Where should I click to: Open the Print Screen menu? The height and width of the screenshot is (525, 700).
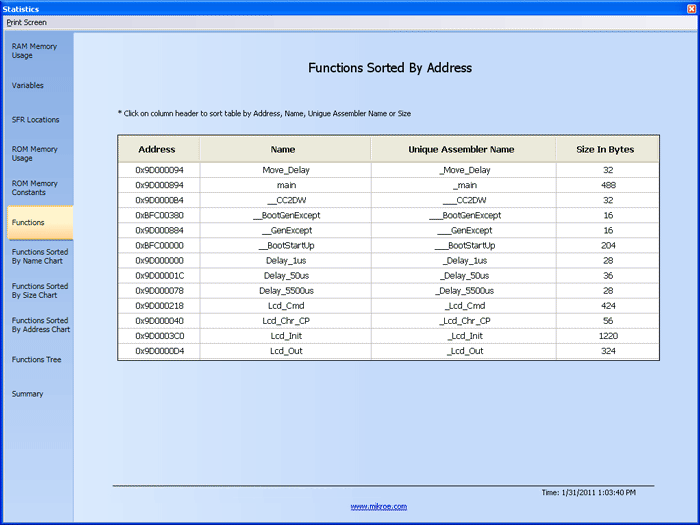[x=26, y=22]
